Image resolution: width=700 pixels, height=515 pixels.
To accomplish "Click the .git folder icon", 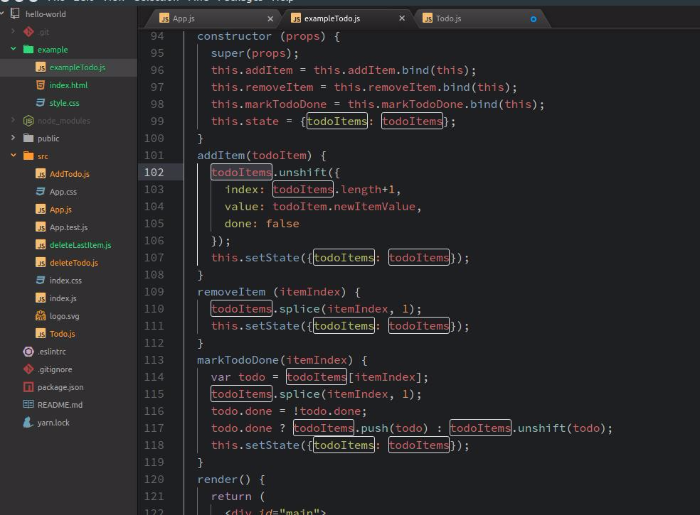I will 28,32.
